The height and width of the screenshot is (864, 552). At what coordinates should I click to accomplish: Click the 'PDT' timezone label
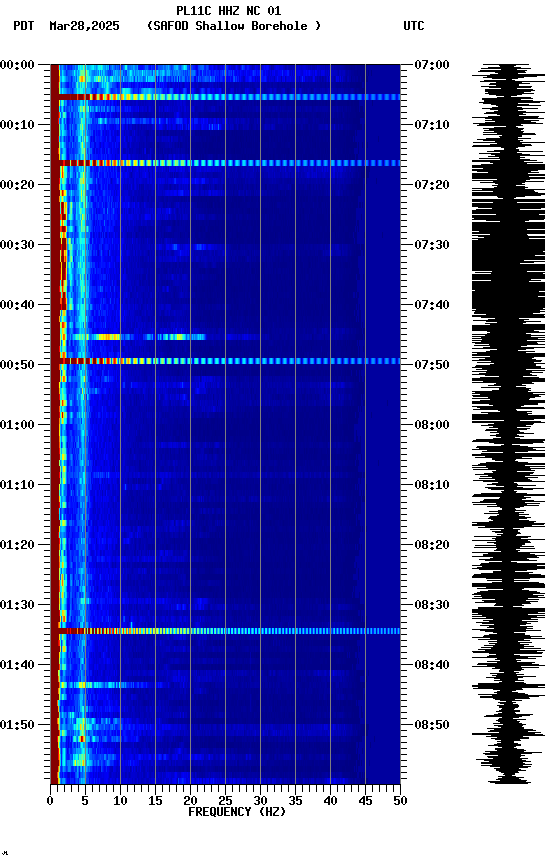pos(24,26)
